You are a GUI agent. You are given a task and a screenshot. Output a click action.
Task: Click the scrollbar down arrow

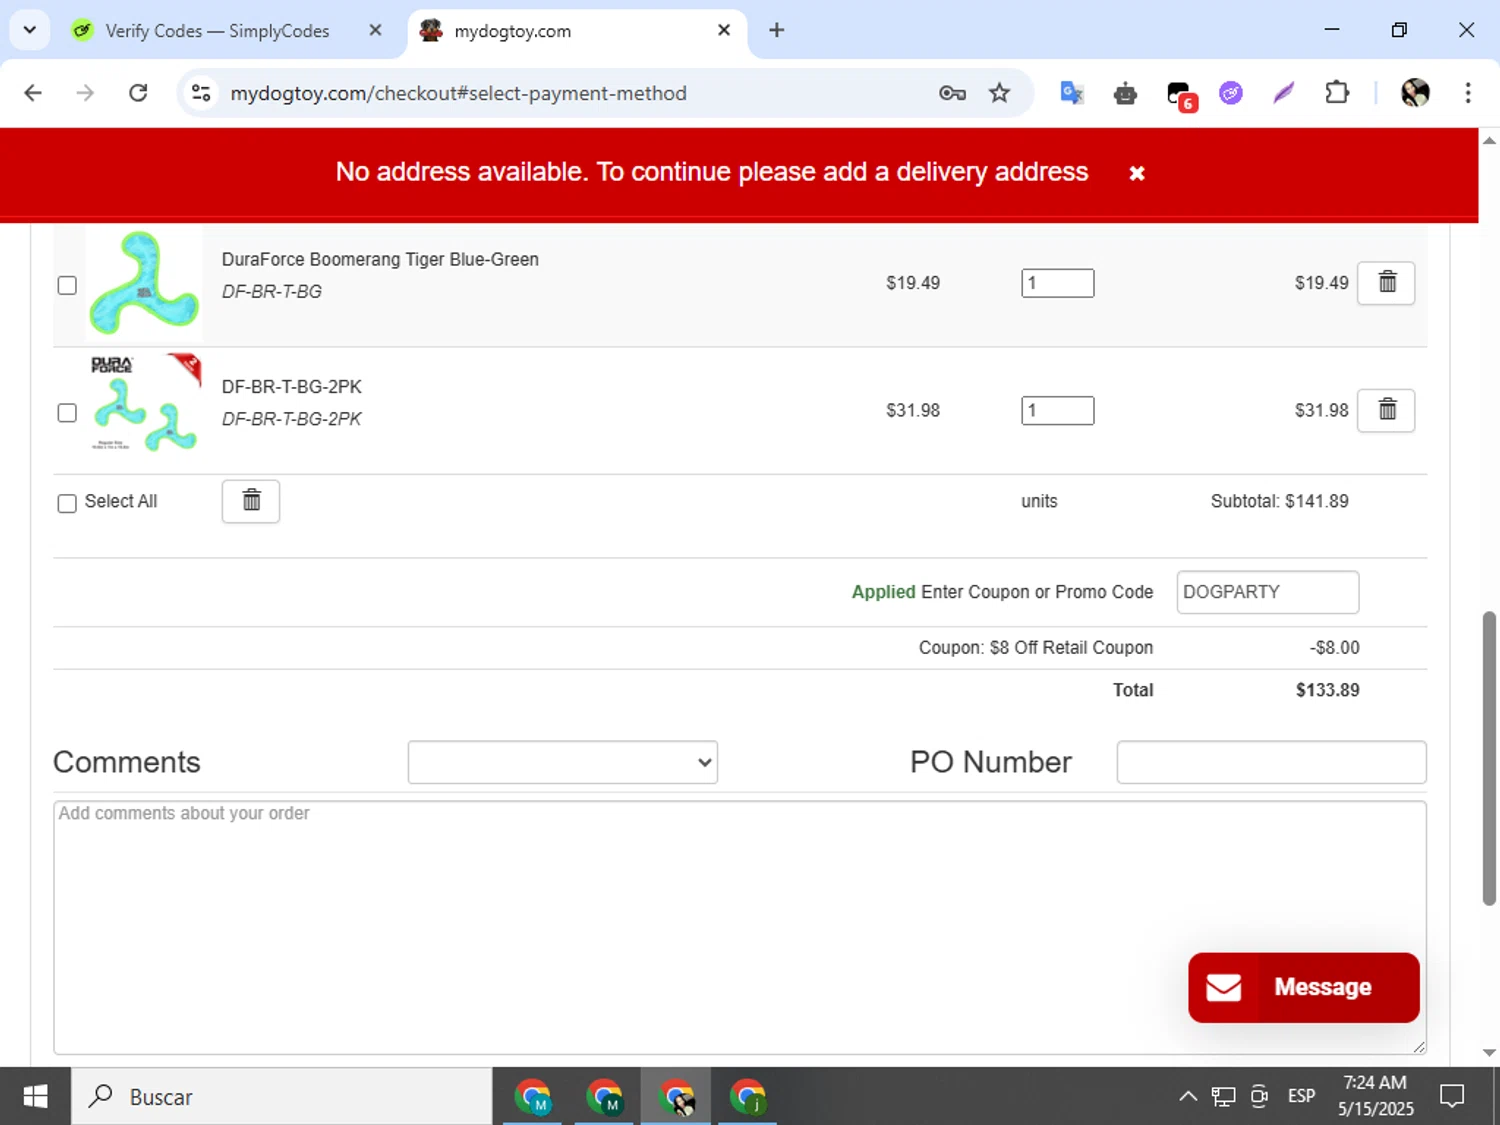(1489, 1053)
